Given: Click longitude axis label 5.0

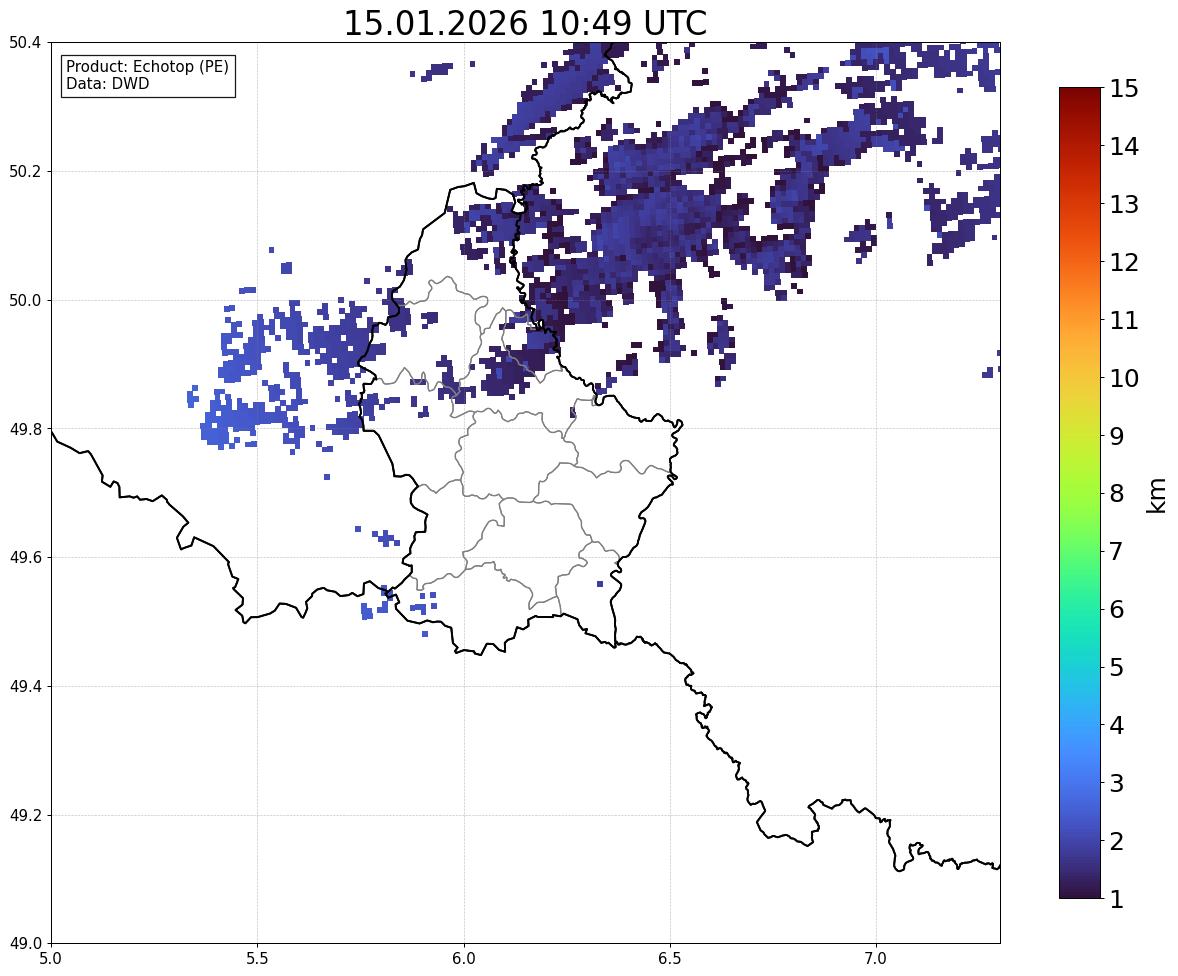Looking at the screenshot, I should coord(51,959).
